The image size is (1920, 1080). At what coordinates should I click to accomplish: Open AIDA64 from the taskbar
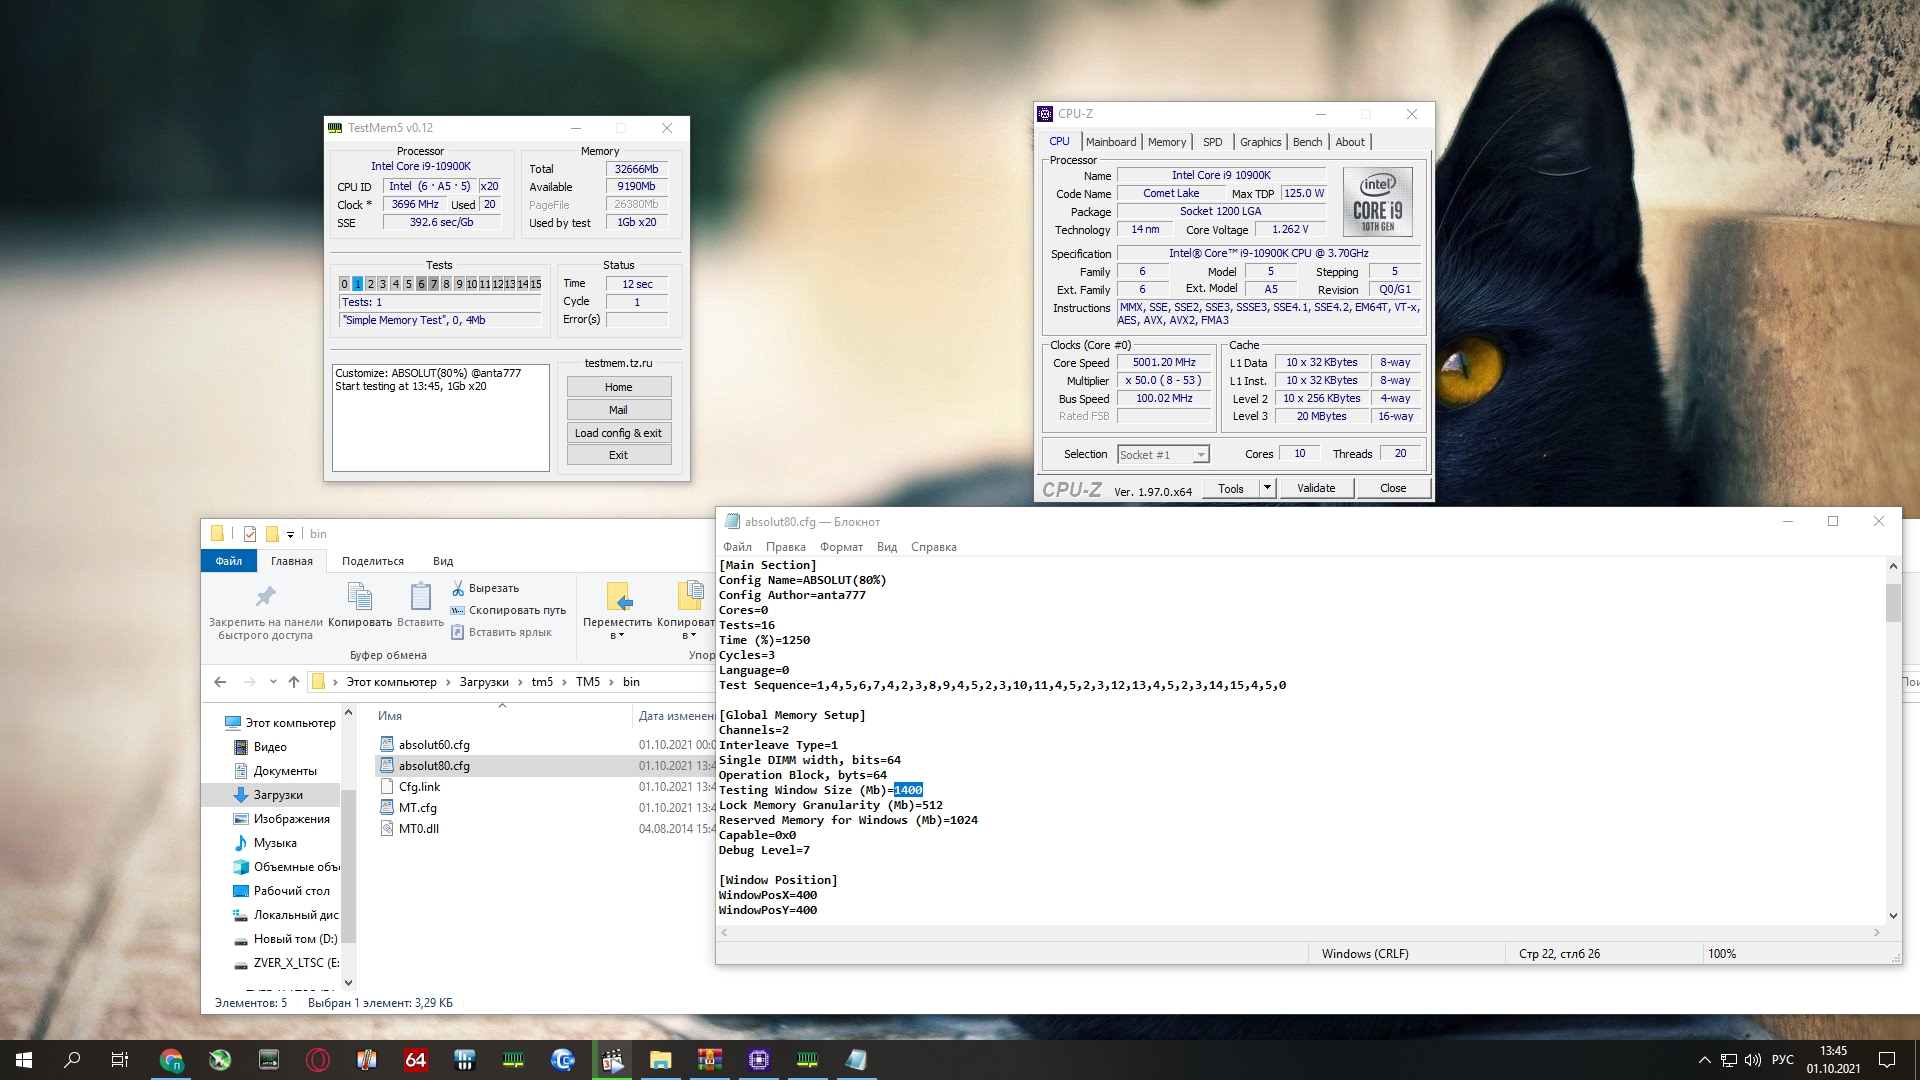coord(415,1060)
